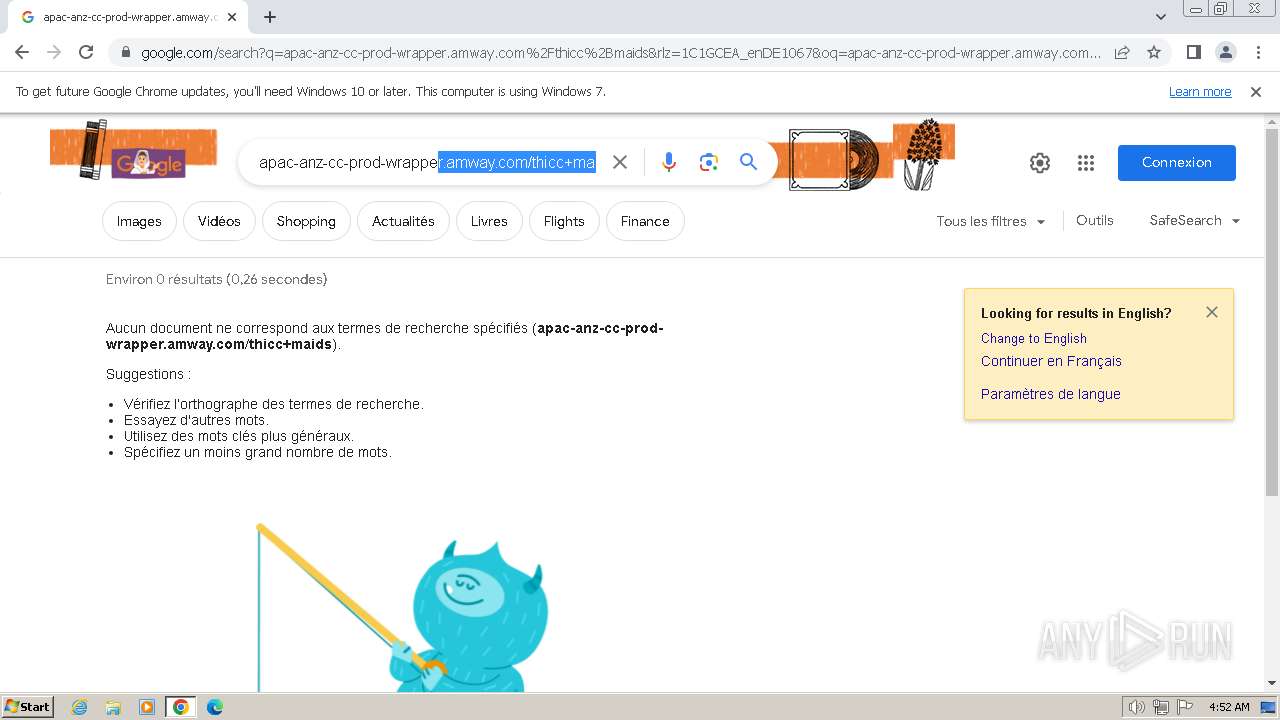This screenshot has height=720, width=1280.
Task: Go back to previous page in Chrome
Action: [22, 52]
